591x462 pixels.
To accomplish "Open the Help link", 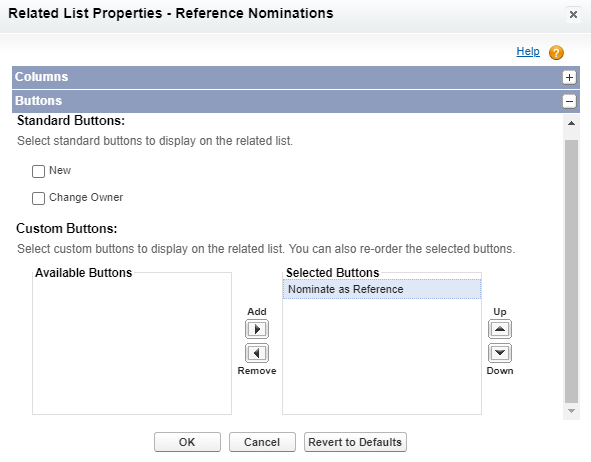I will [x=528, y=51].
